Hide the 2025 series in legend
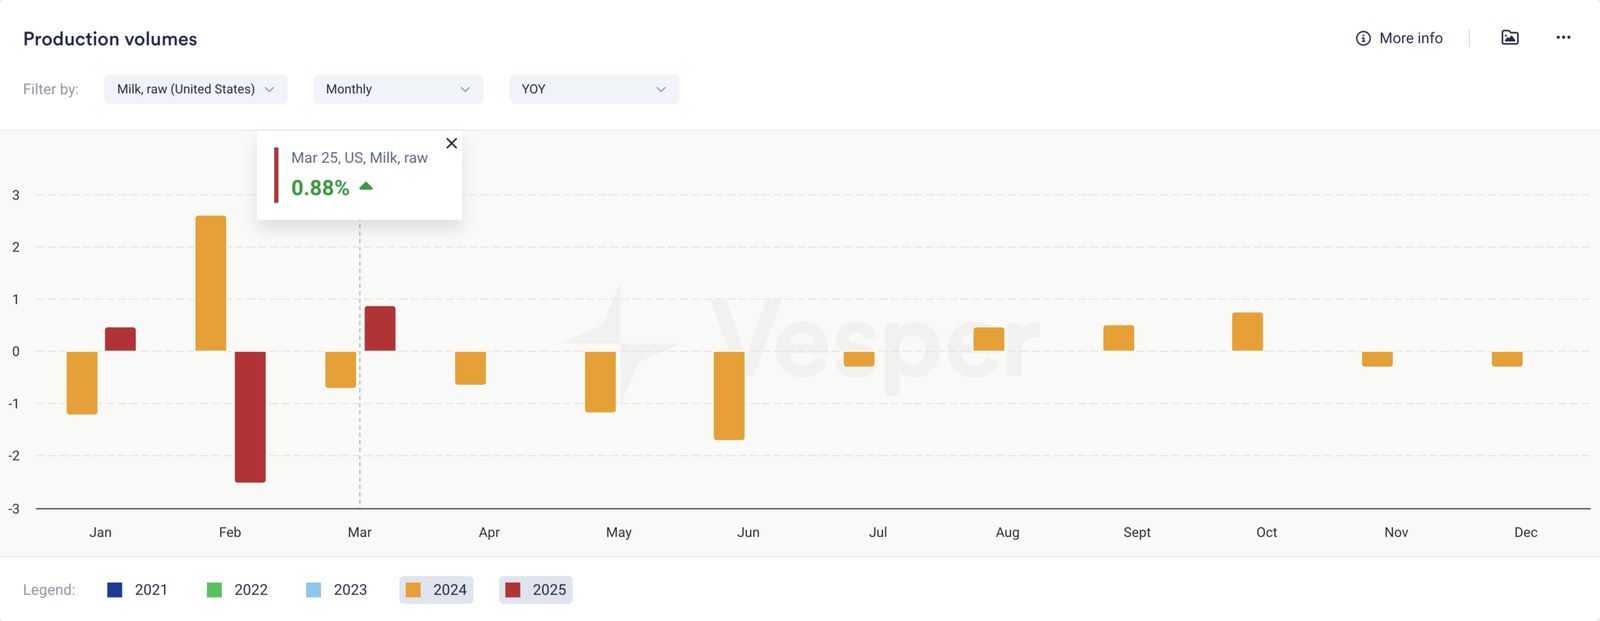 (x=536, y=590)
